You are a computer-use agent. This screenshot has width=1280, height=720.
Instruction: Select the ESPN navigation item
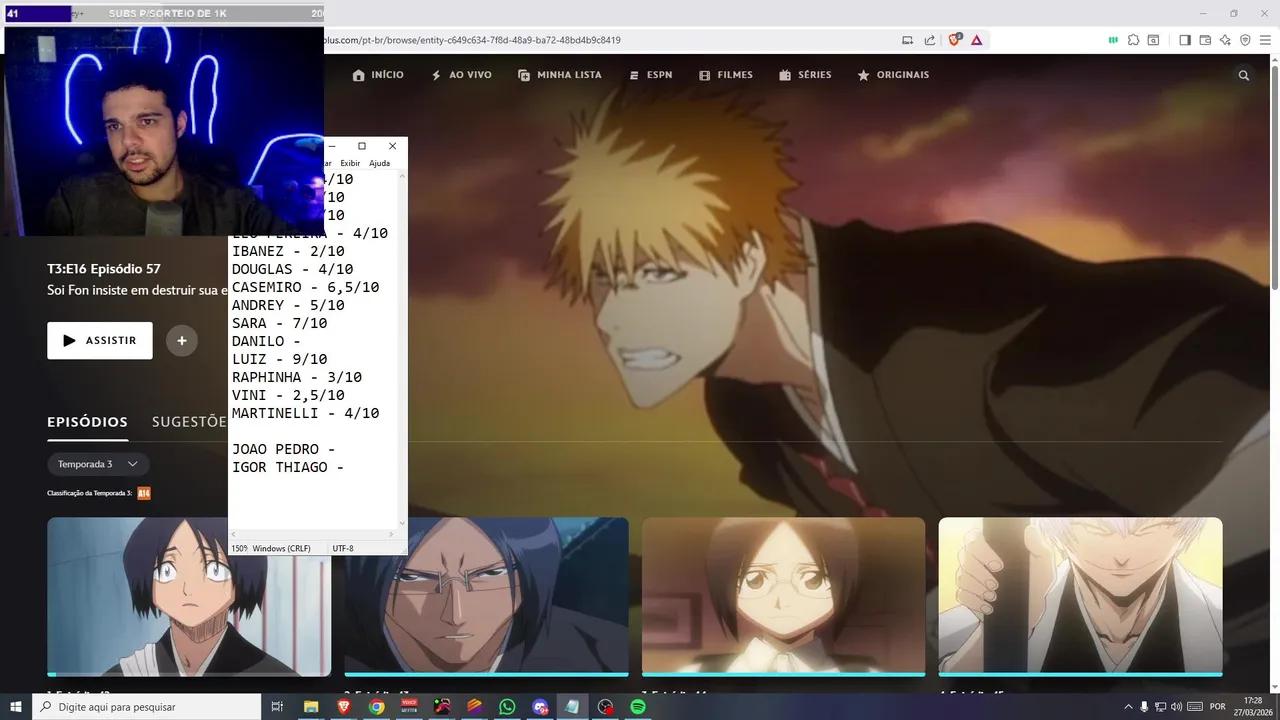[650, 75]
